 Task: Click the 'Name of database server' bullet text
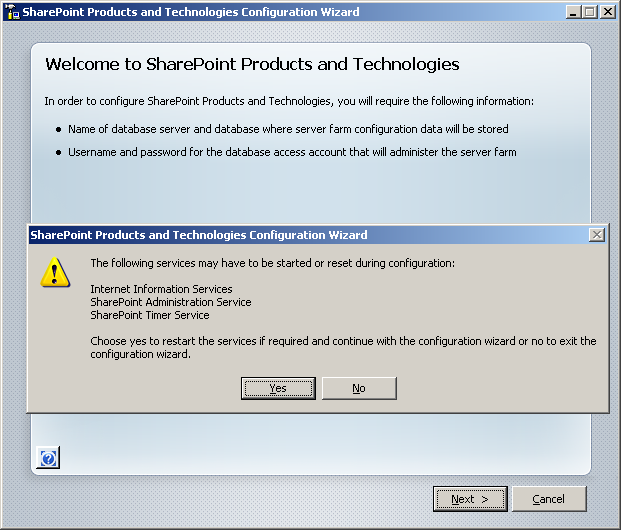click(x=288, y=129)
